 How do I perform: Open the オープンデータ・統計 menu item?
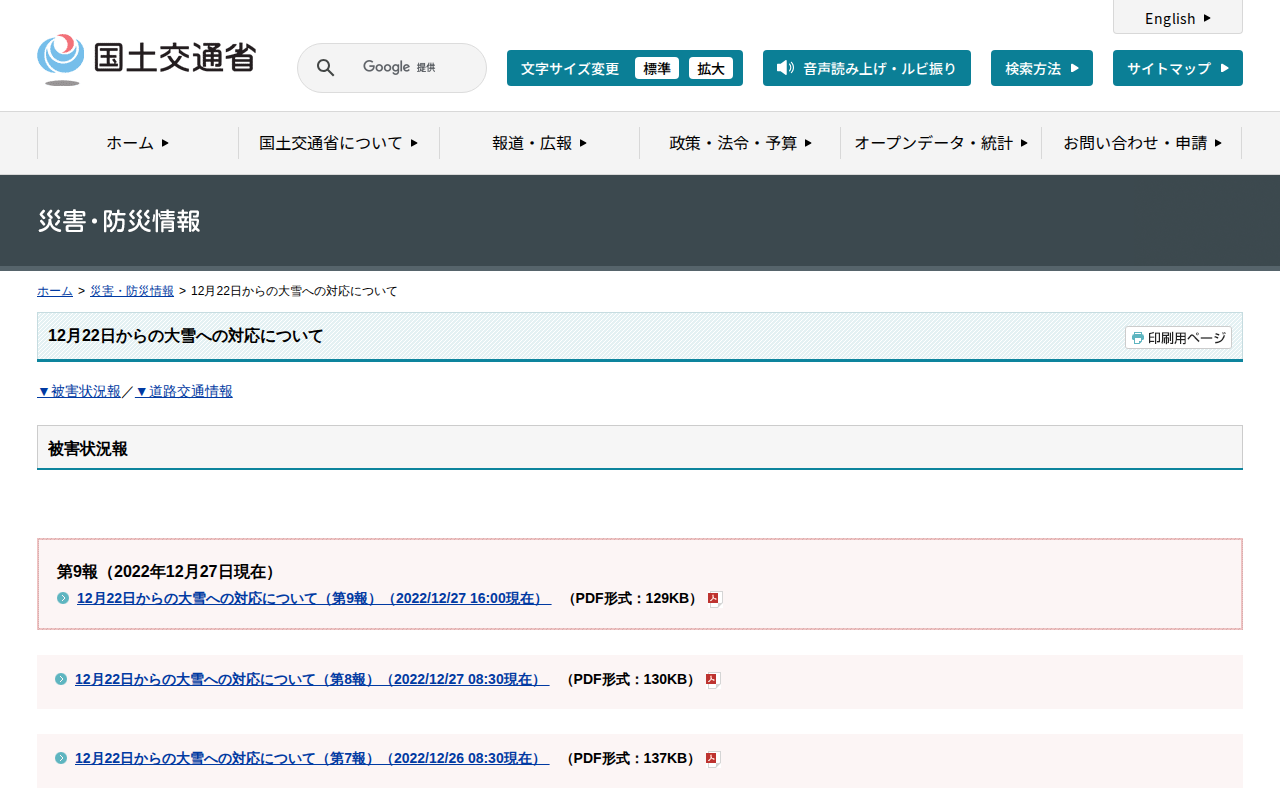pyautogui.click(x=940, y=143)
